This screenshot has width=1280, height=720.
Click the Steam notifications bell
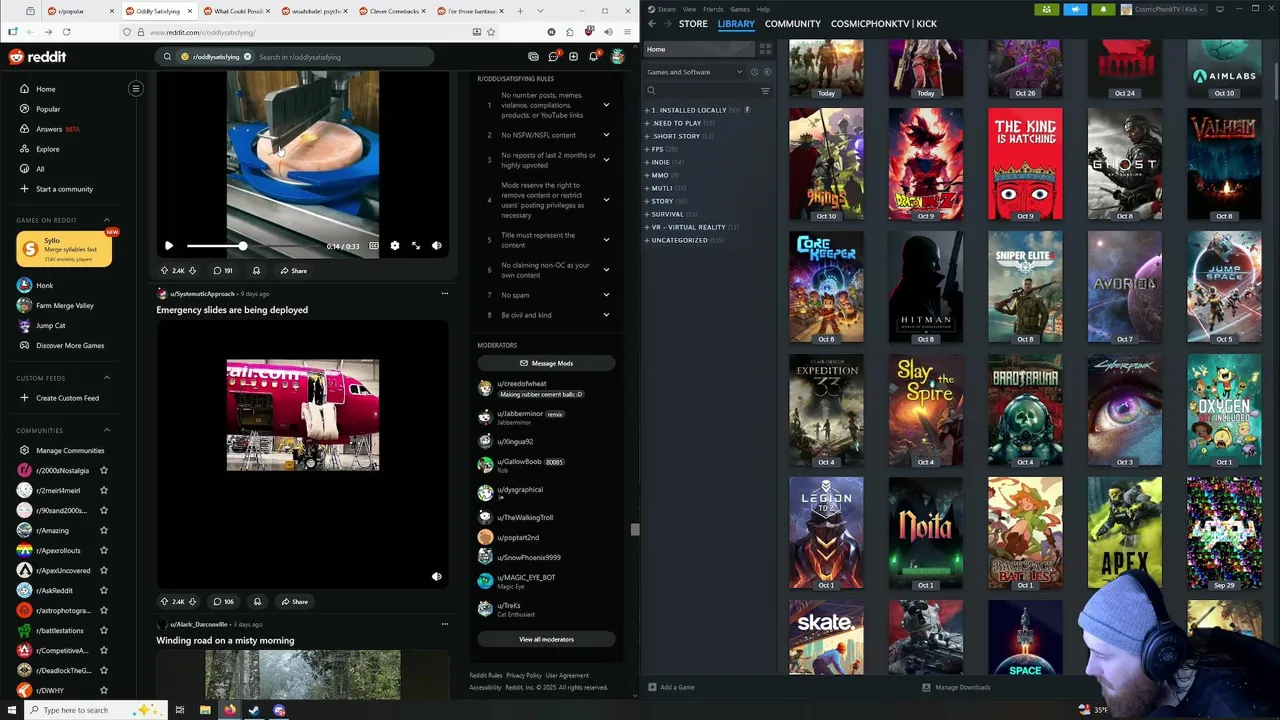pos(1103,9)
